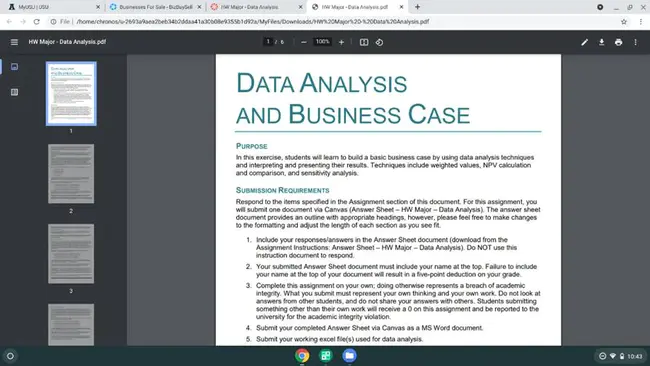The height and width of the screenshot is (366, 650).
Task: Select the page 3 thumbnail
Action: [71, 254]
